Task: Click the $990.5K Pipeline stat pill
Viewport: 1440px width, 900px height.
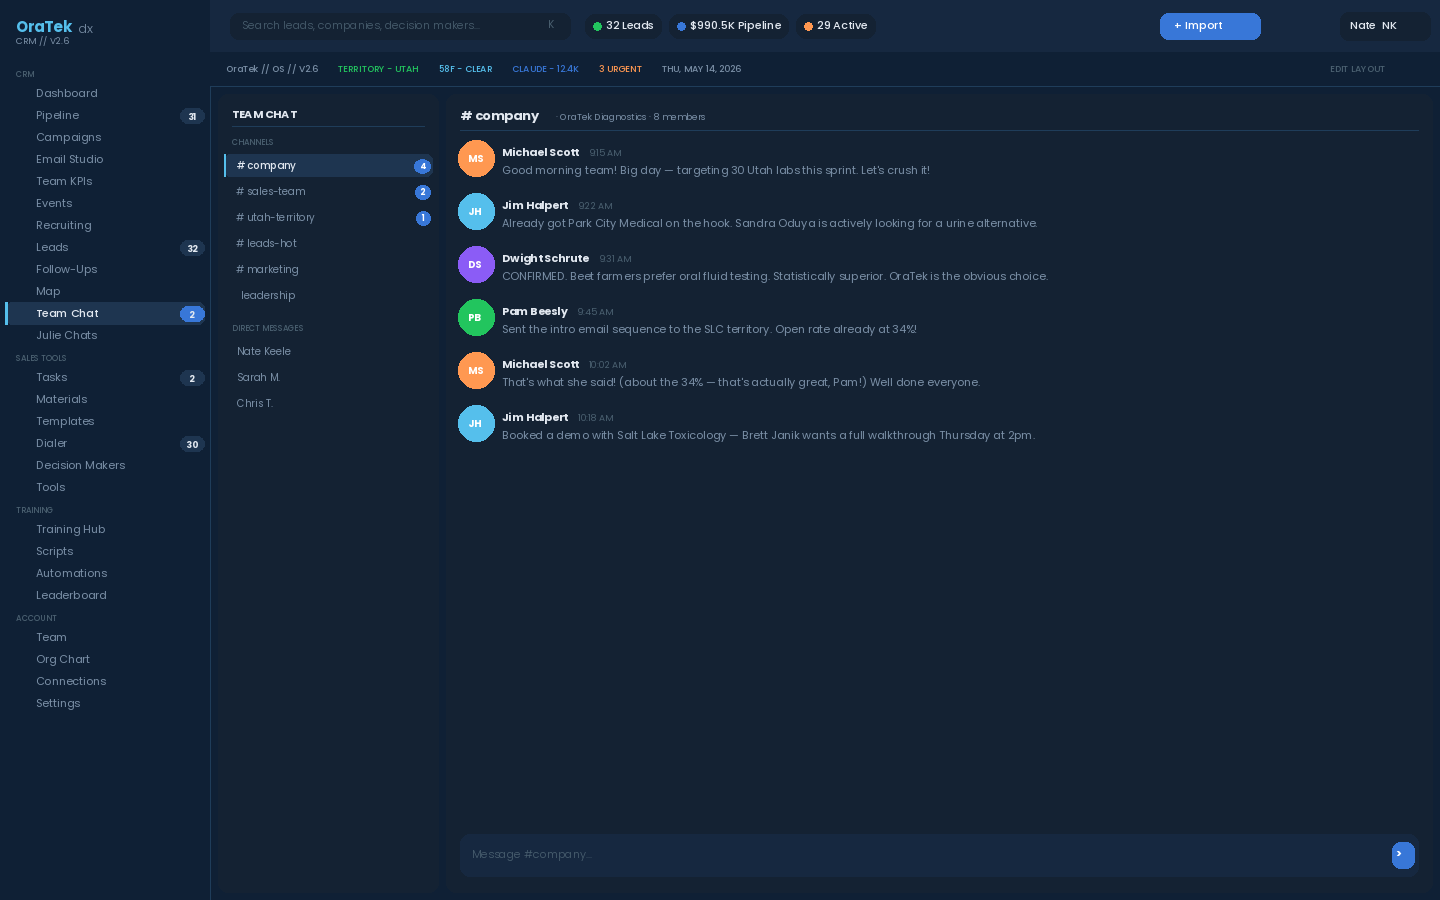Action: (x=729, y=26)
